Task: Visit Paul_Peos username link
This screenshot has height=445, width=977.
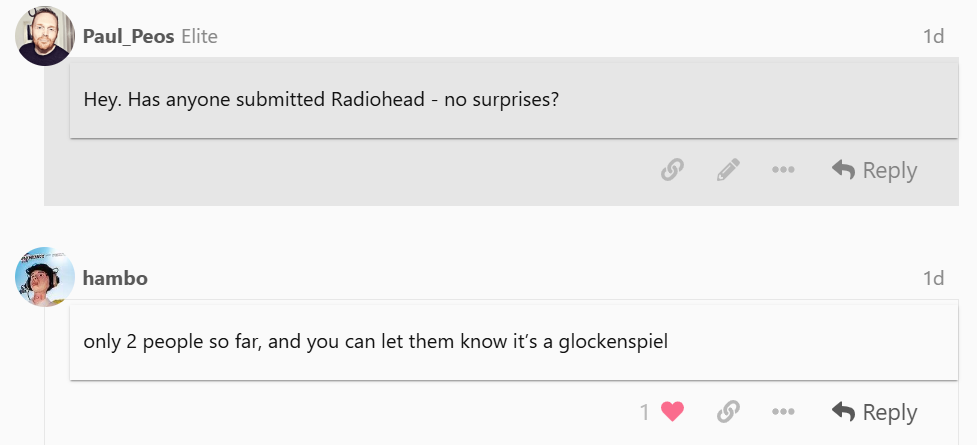Action: click(x=128, y=37)
